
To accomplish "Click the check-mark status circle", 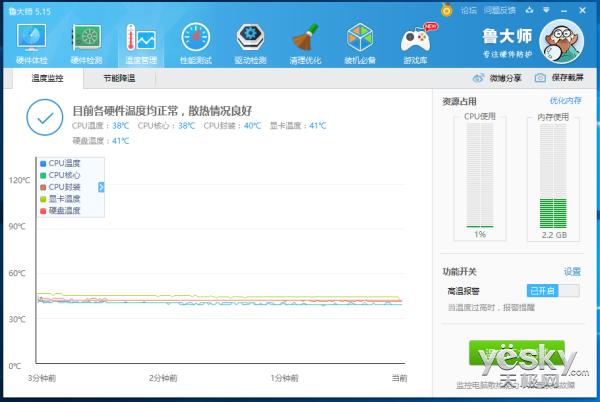I will click(x=45, y=117).
